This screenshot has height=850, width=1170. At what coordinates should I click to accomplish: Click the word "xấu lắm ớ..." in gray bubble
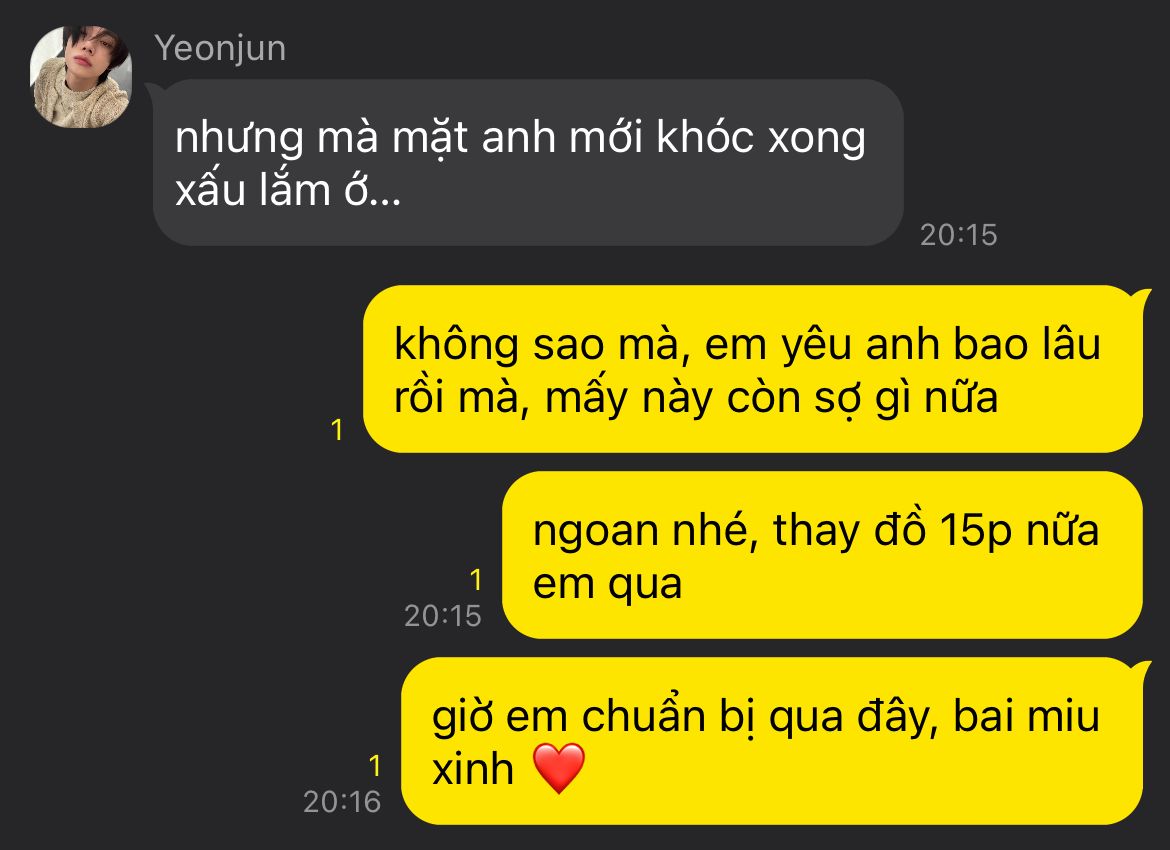click(x=288, y=190)
